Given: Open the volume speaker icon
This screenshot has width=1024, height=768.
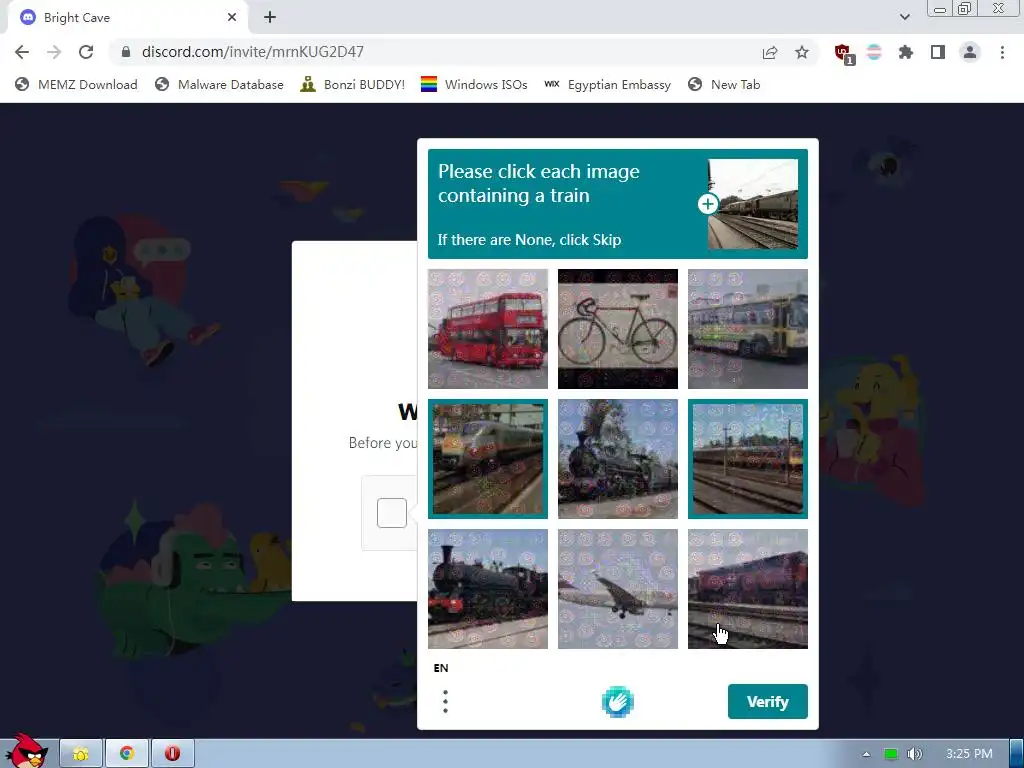Looking at the screenshot, I should pyautogui.click(x=915, y=754).
